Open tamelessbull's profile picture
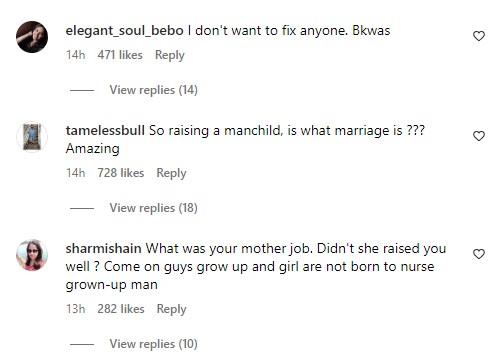This screenshot has height=363, width=499. click(x=32, y=137)
